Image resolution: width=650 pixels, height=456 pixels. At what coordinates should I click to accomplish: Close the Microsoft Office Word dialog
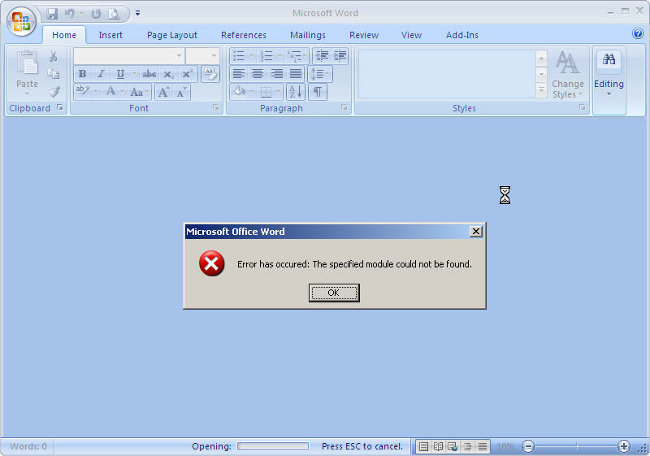point(476,231)
